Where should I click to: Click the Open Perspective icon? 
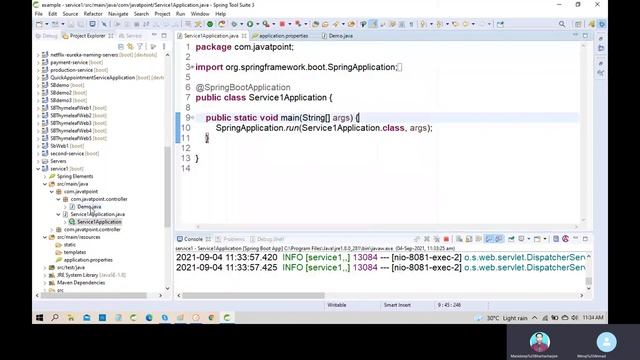[x=578, y=24]
